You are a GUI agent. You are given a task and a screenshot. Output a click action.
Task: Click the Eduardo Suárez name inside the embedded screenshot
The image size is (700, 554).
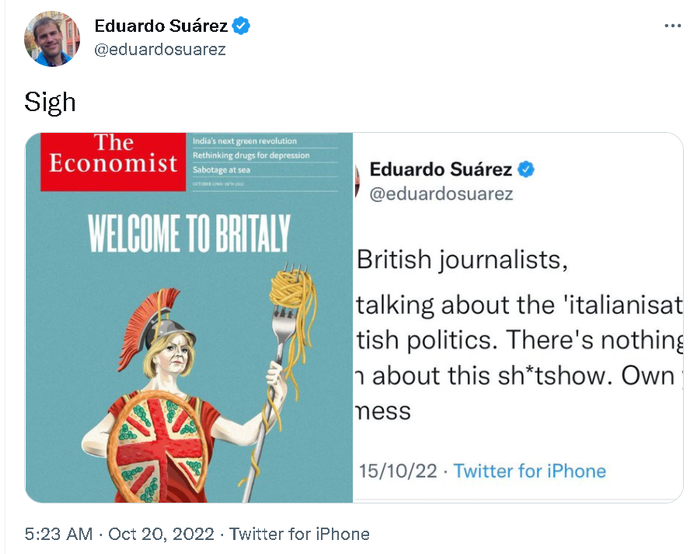[440, 169]
